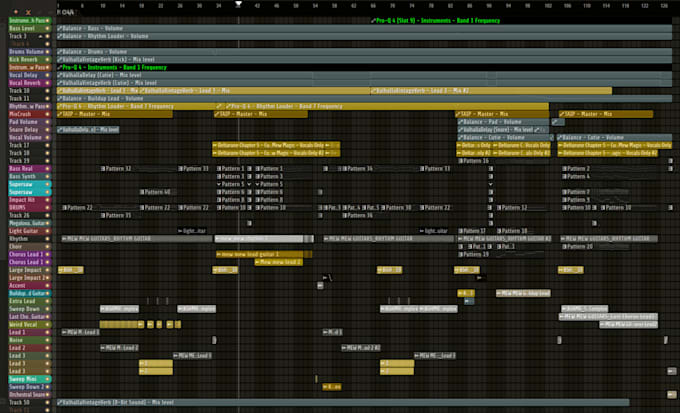
Task: Open the Pattern 7 clip menu icon
Action: (564, 192)
